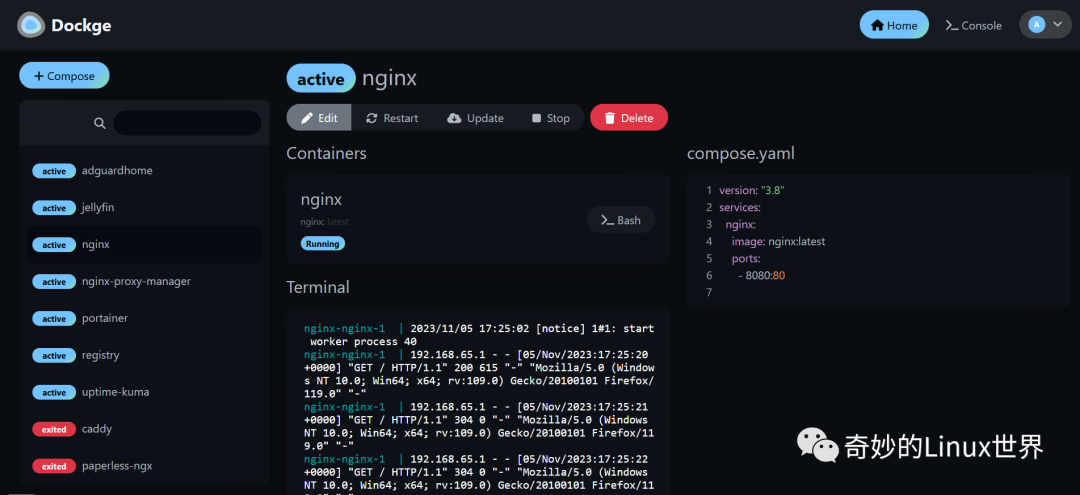The width and height of the screenshot is (1080, 495).
Task: Click the cloud download Update icon
Action: click(x=454, y=118)
